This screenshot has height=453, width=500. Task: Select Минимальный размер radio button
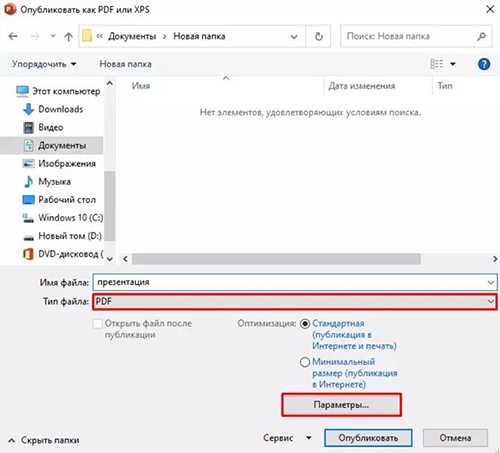(x=305, y=362)
